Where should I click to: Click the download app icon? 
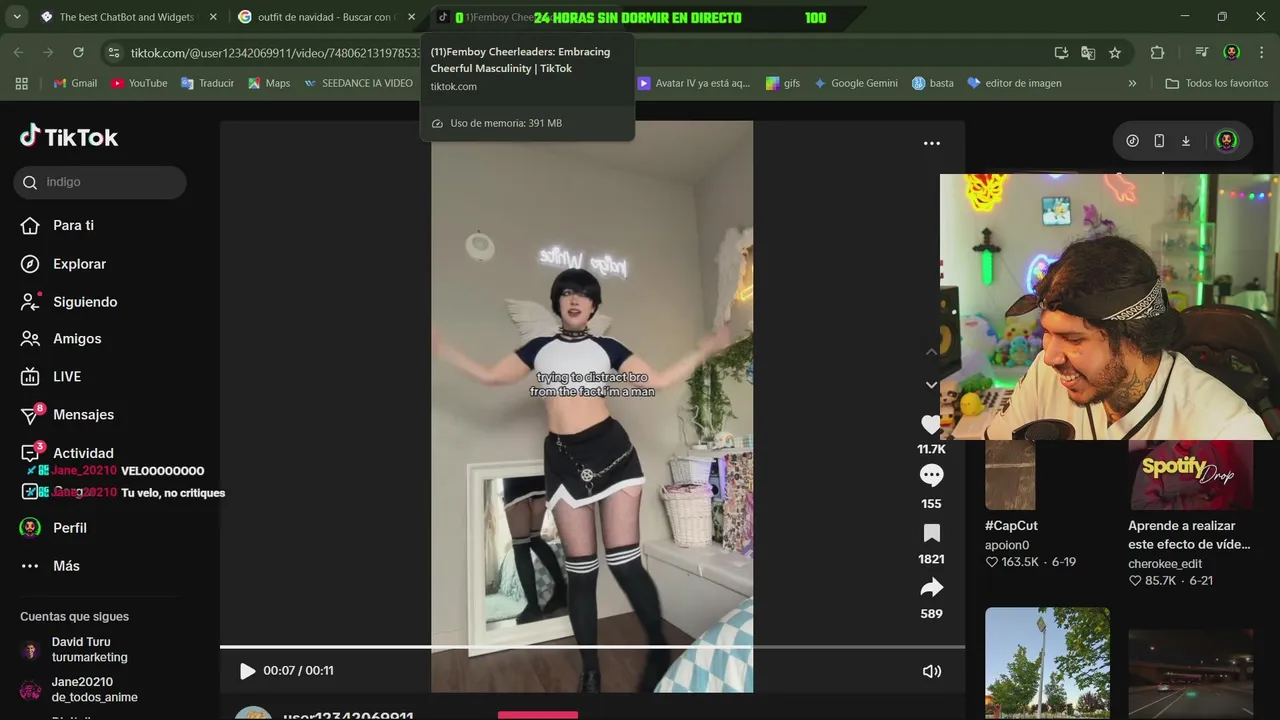pyautogui.click(x=1186, y=141)
